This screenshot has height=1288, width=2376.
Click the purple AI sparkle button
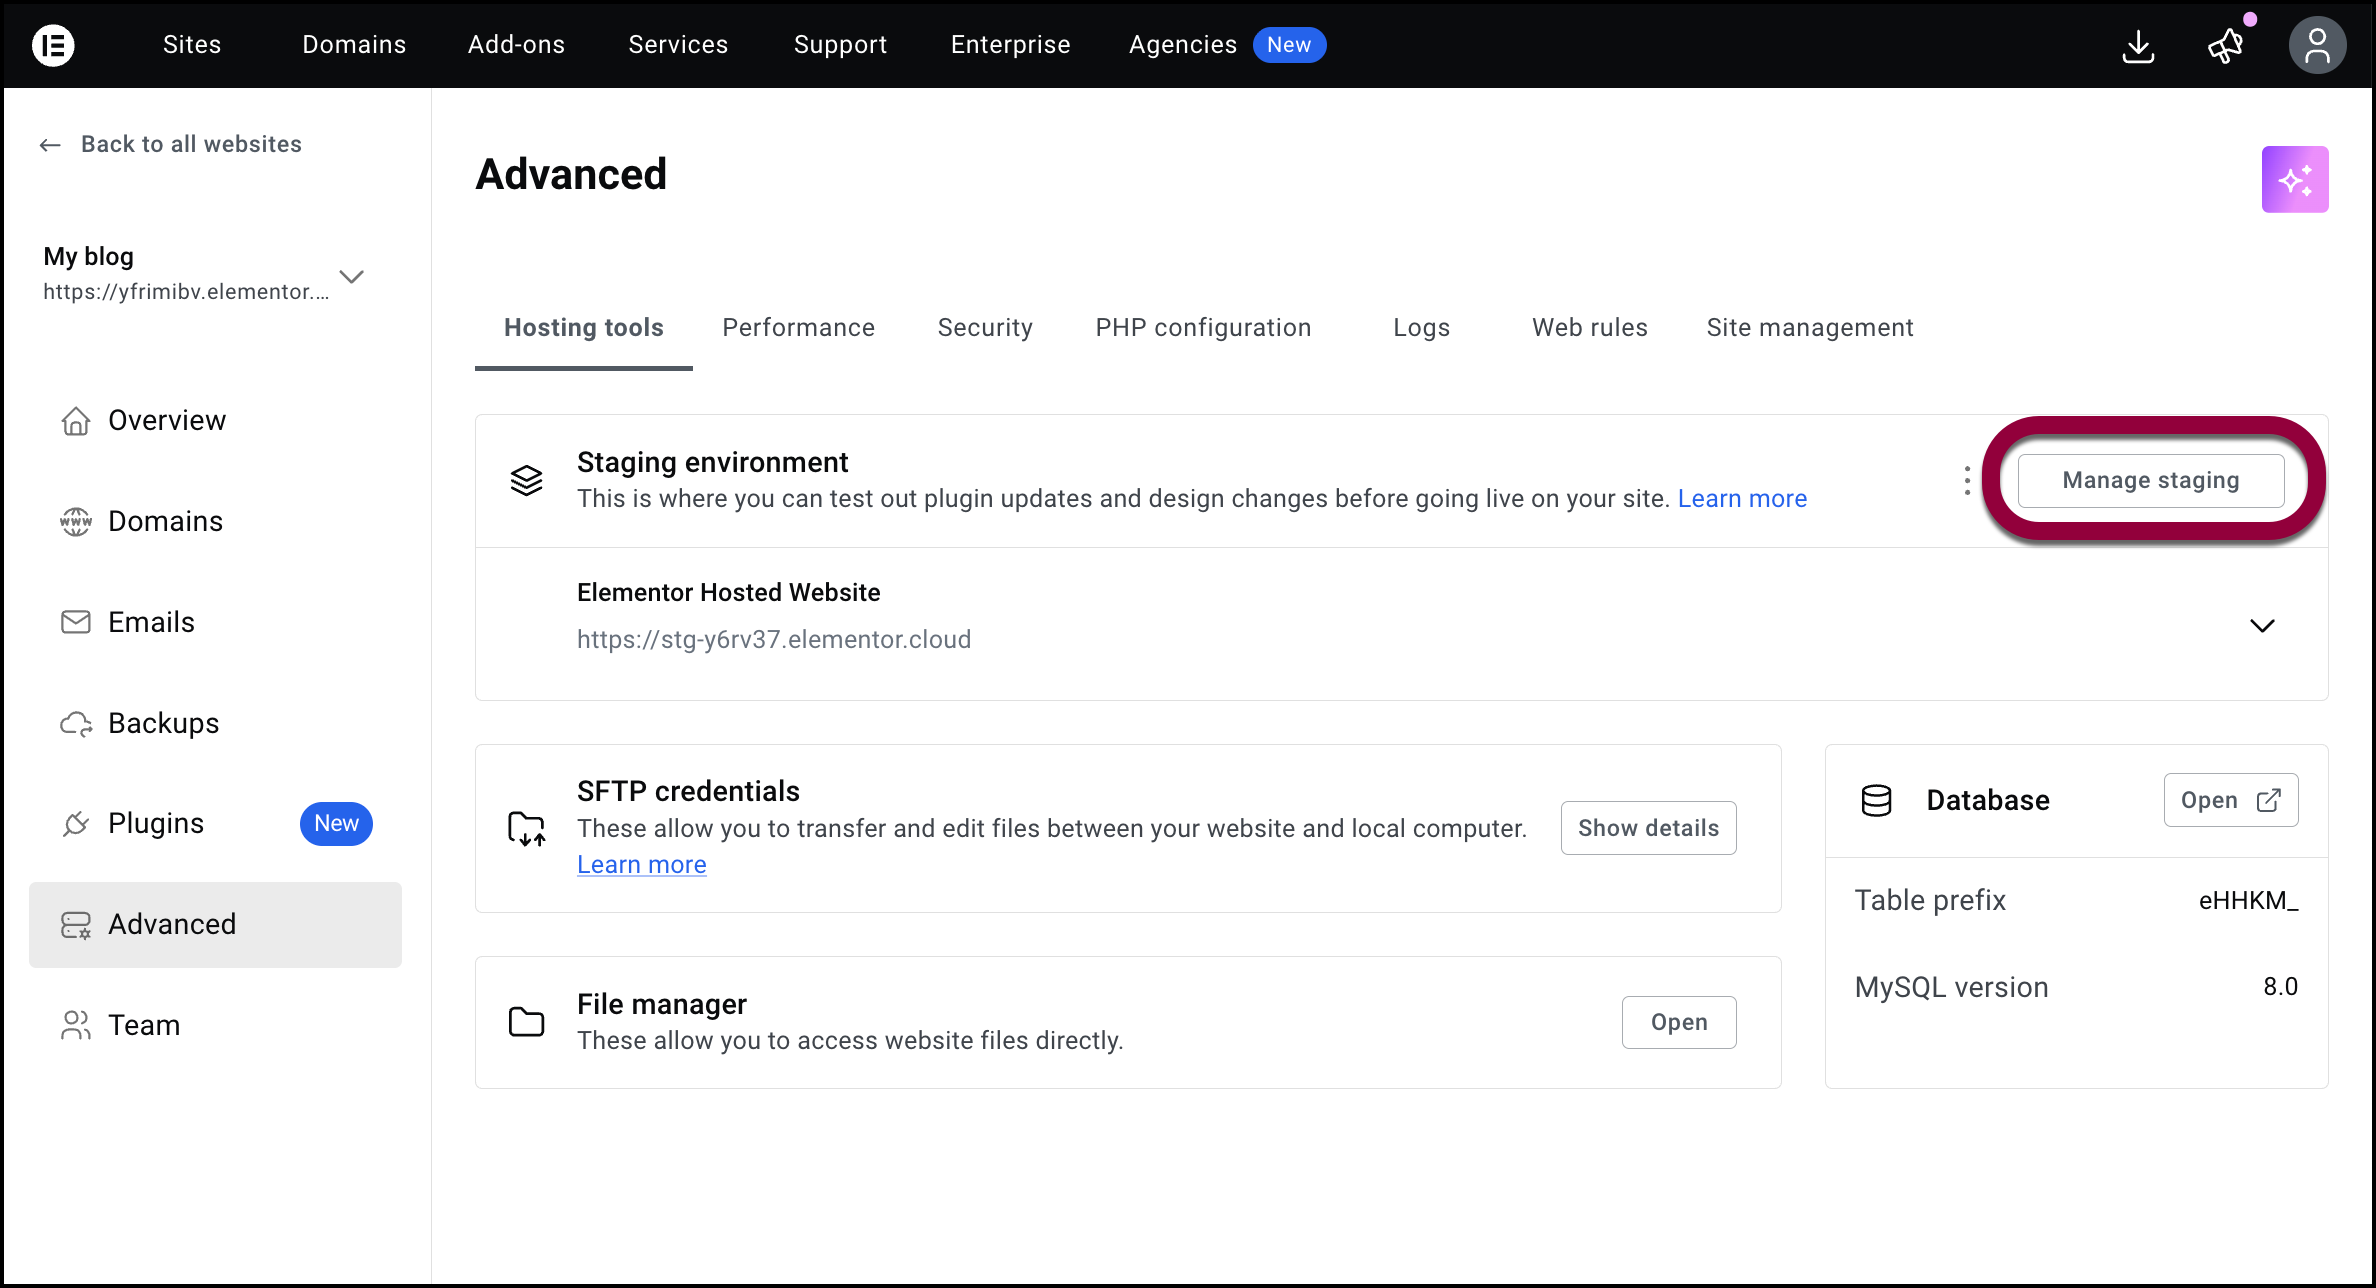(x=2295, y=180)
